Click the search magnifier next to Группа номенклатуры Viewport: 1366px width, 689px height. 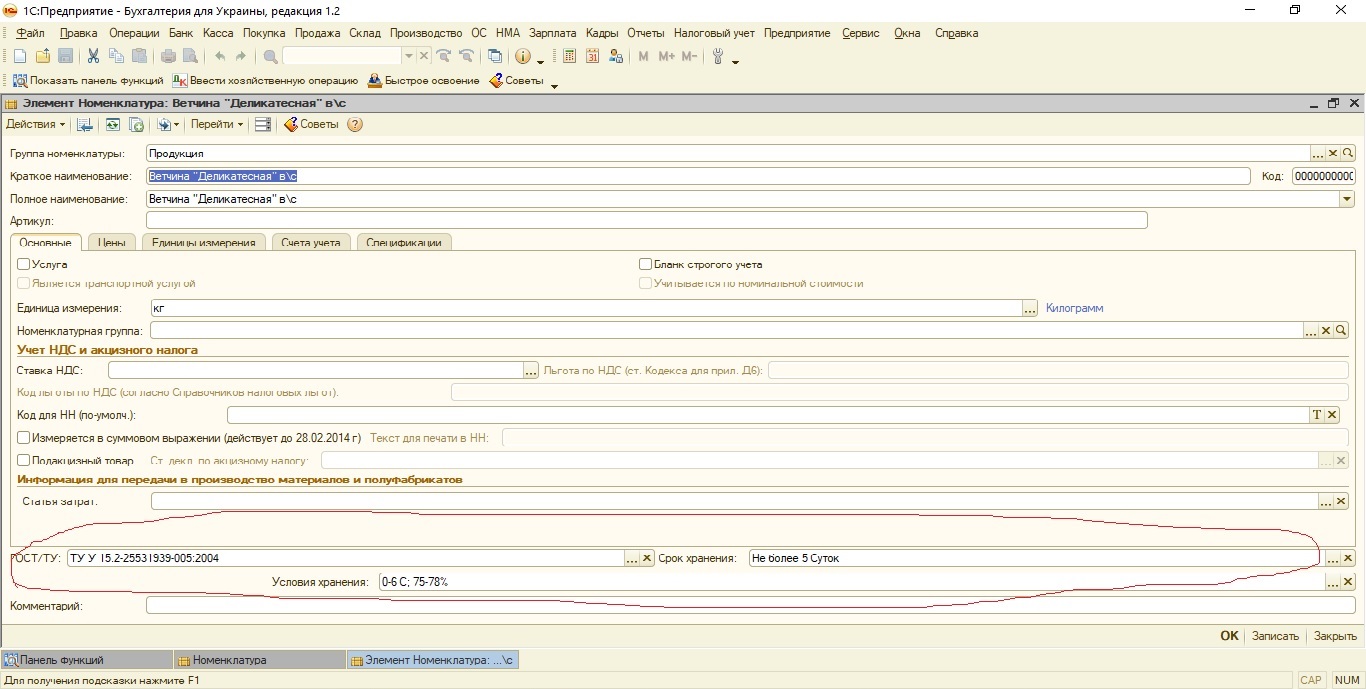1348,154
